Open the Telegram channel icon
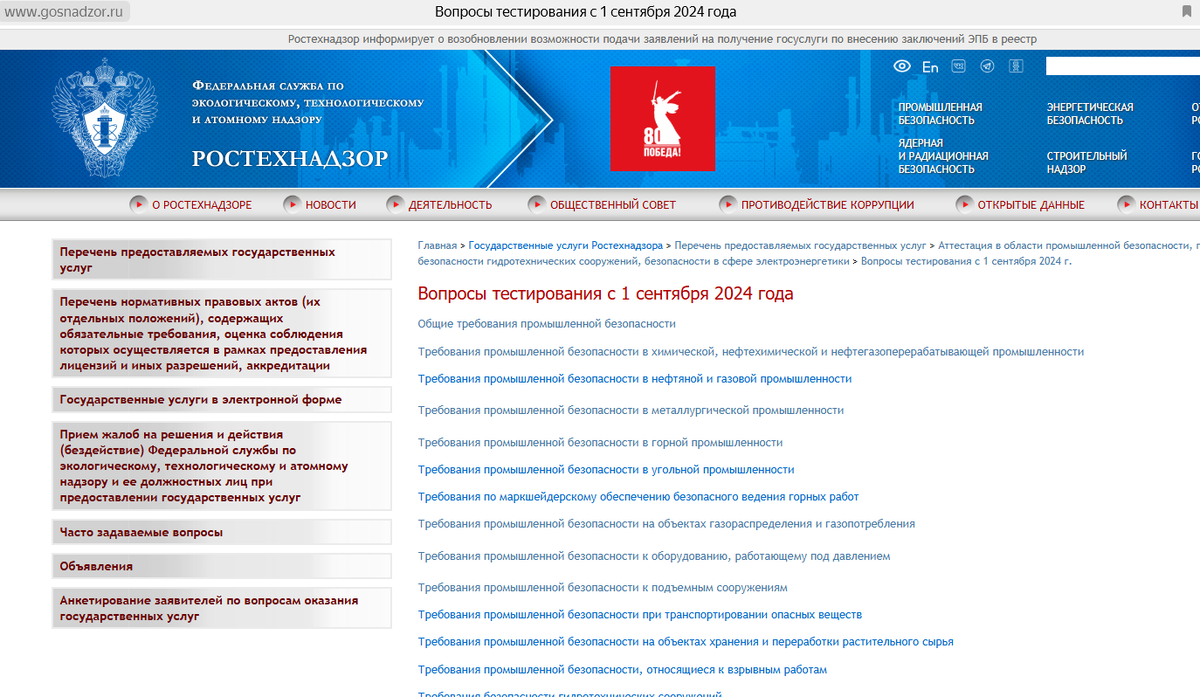This screenshot has width=1200, height=697. (x=987, y=66)
